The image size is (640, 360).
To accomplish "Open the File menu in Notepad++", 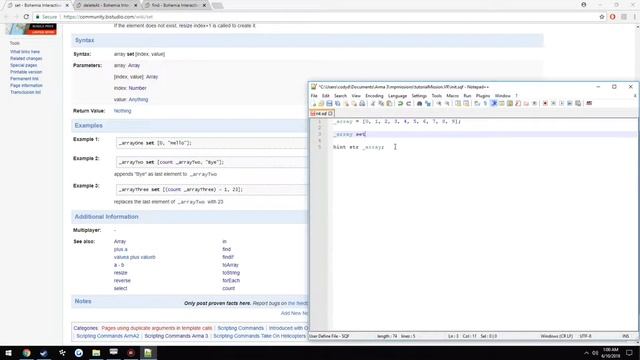I will point(314,96).
